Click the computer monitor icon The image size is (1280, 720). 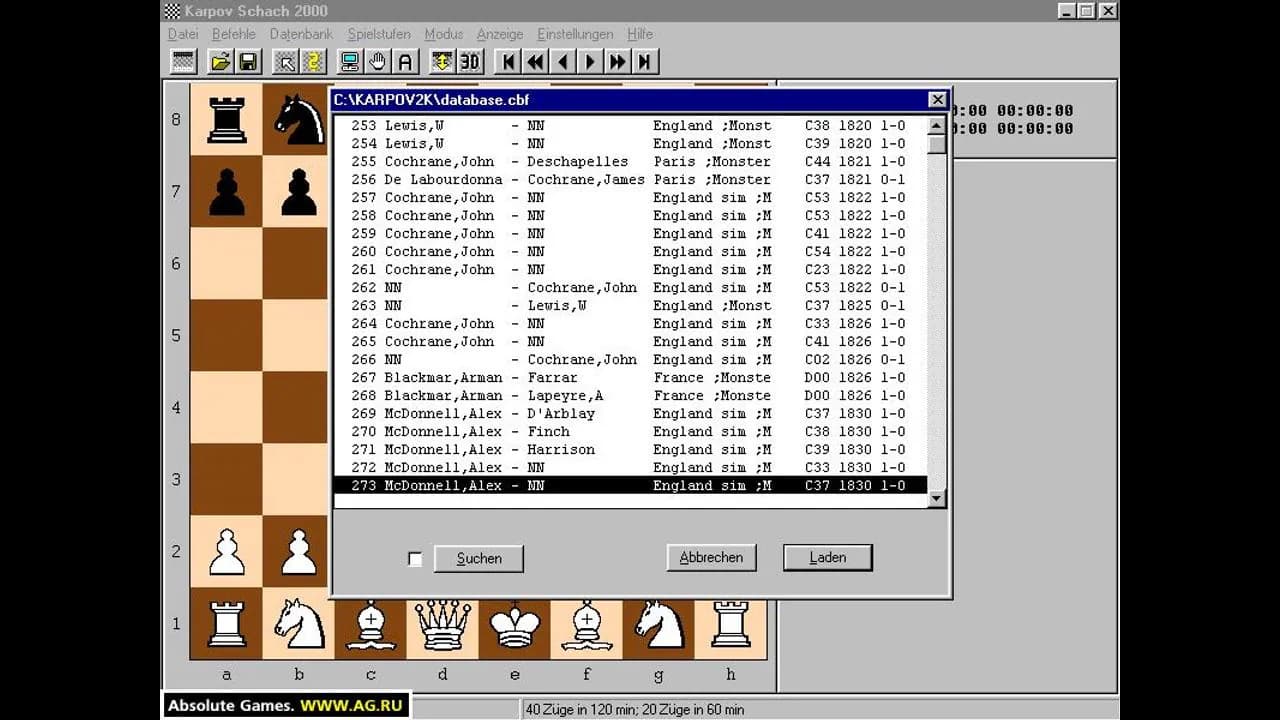(350, 62)
